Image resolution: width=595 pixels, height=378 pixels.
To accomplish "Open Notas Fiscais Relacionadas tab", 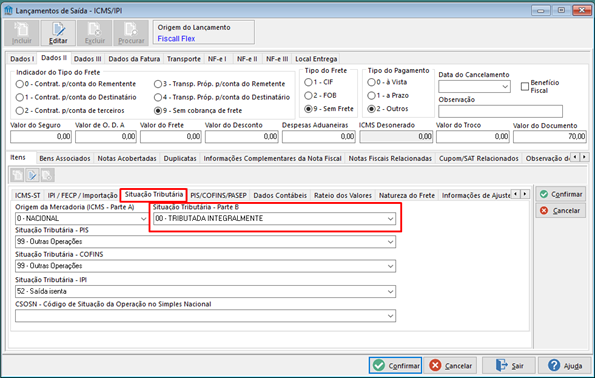I will [x=390, y=158].
